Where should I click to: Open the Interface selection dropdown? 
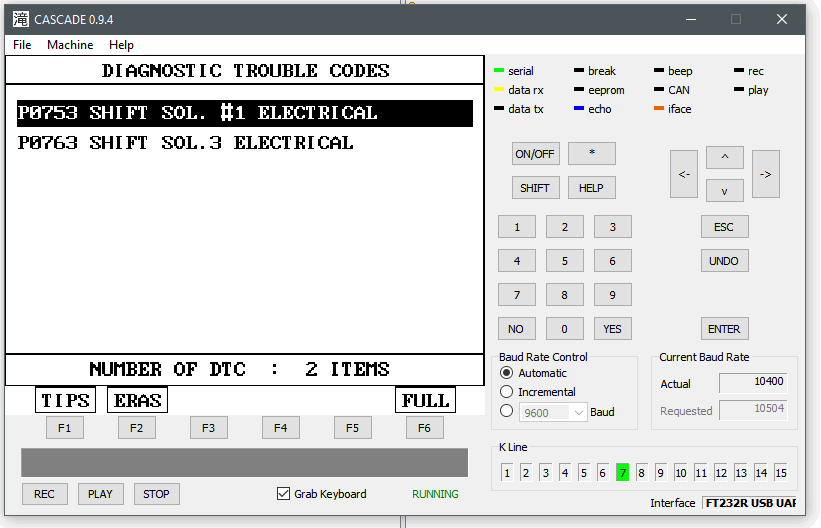pos(749,503)
